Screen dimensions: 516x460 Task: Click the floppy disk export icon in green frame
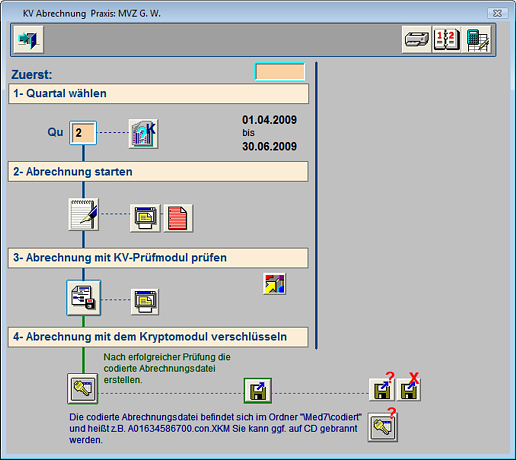pyautogui.click(x=258, y=391)
